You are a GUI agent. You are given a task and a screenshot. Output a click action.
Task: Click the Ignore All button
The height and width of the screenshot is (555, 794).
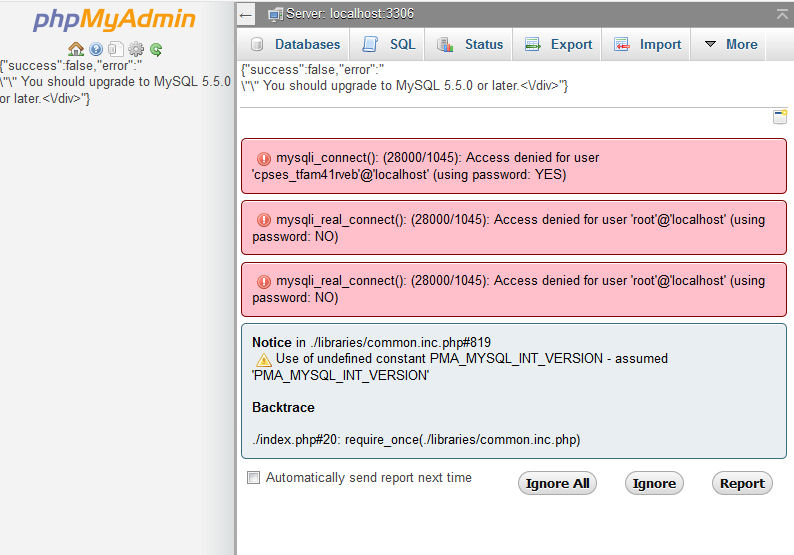coord(557,484)
